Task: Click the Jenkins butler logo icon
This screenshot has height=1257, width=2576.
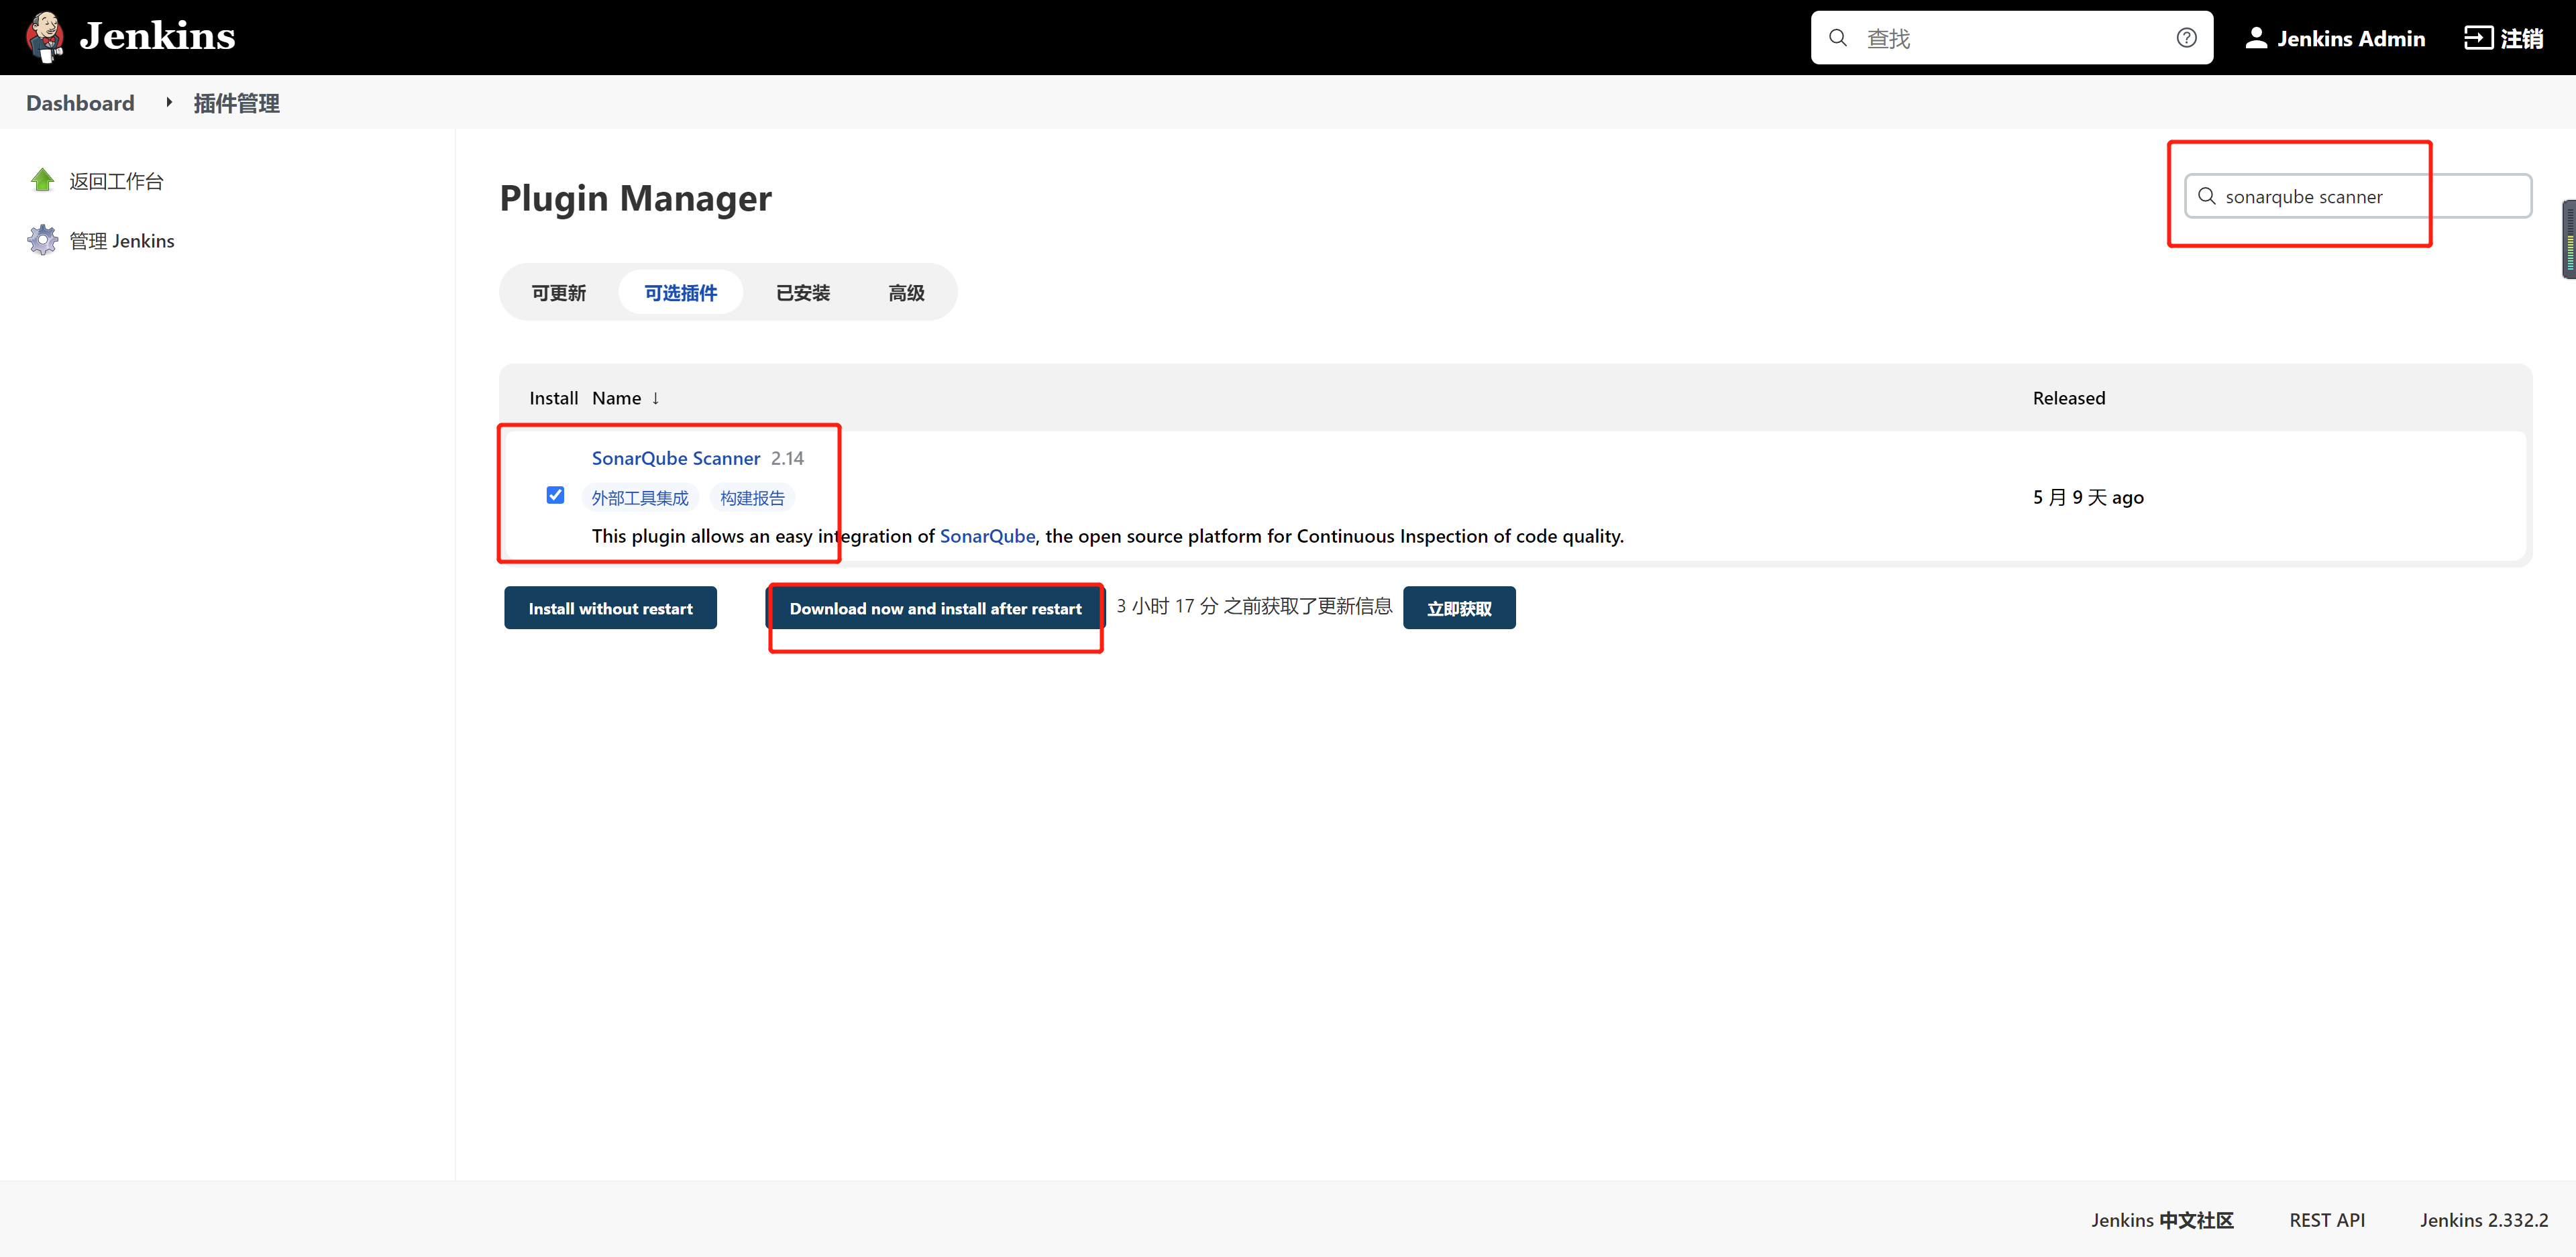Action: 45,37
